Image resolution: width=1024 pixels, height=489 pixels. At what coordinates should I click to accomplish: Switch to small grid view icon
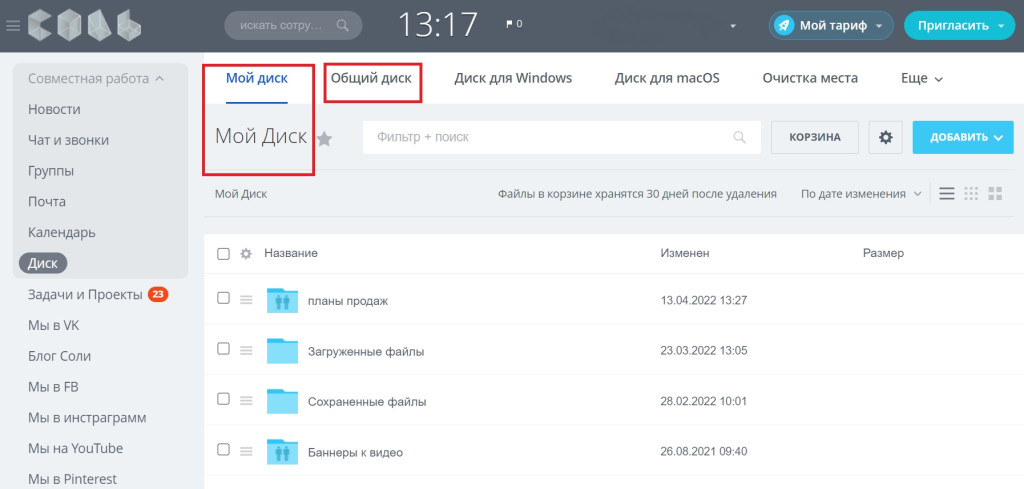971,194
